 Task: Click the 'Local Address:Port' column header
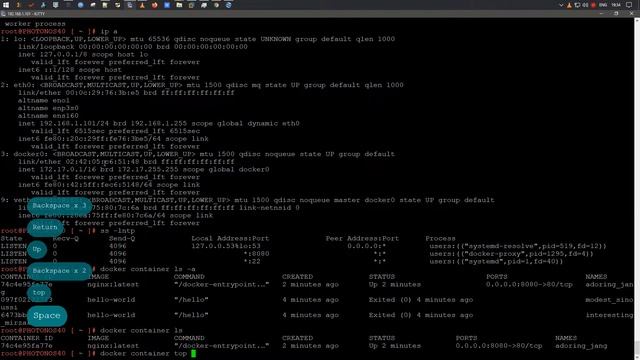[x=230, y=238]
